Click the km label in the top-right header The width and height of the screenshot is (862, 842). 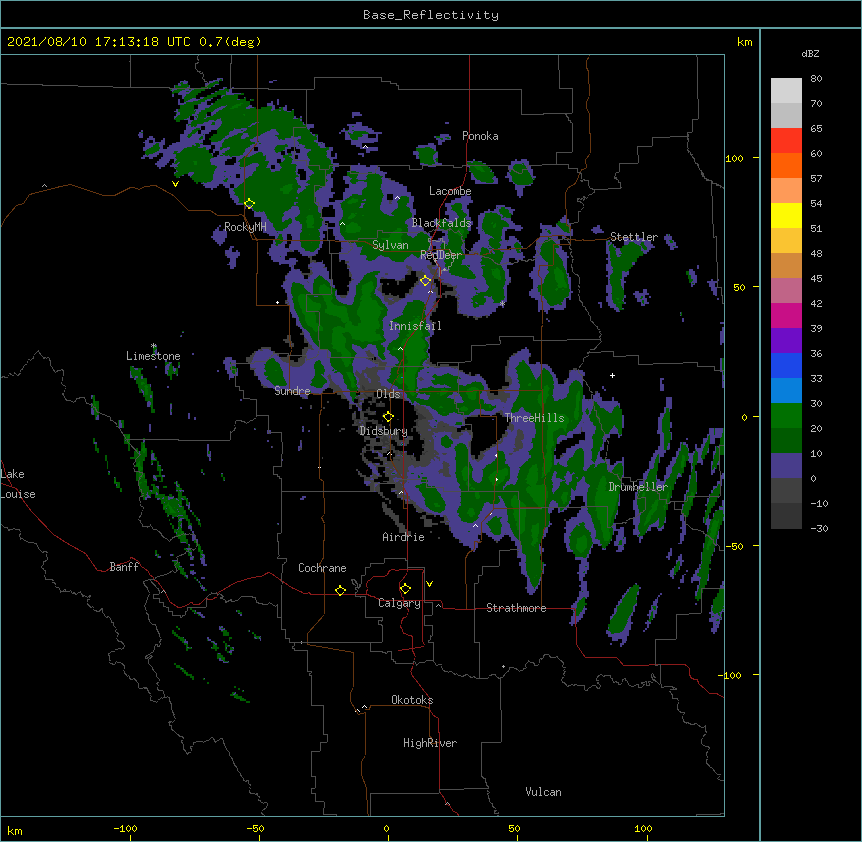[x=745, y=42]
